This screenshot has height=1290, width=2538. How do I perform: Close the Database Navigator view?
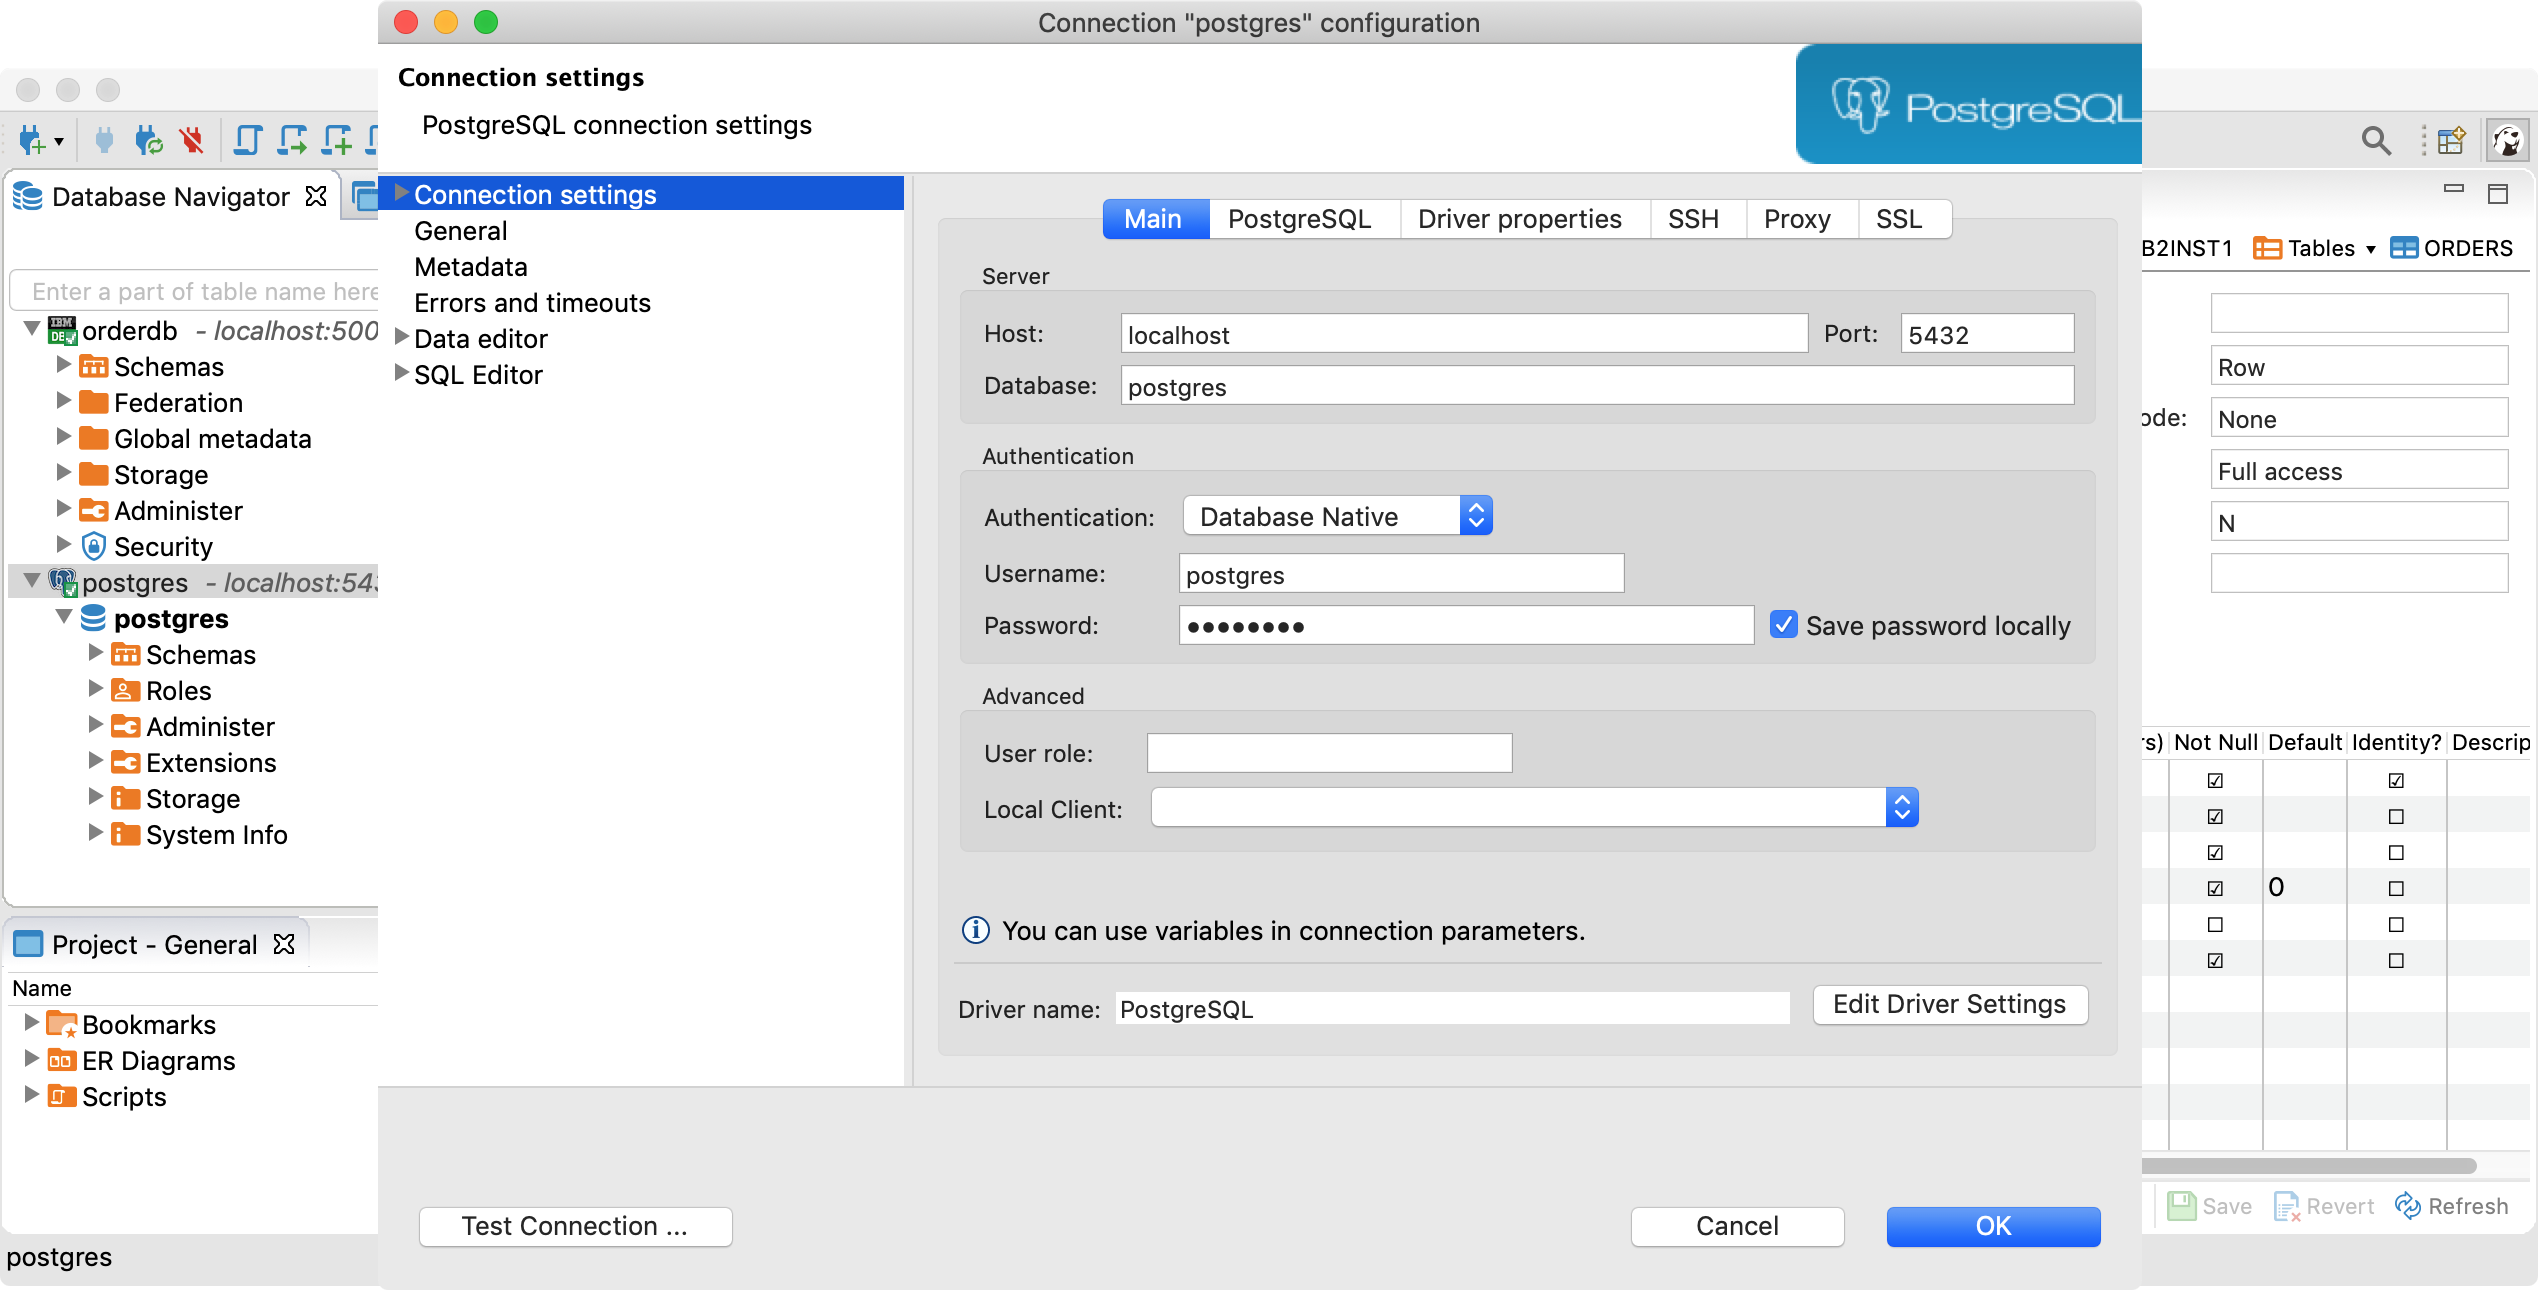[x=316, y=196]
